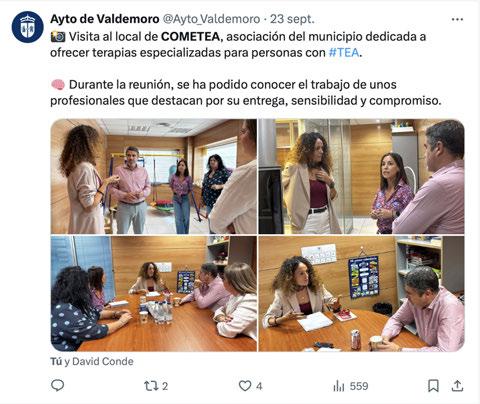The image size is (480, 404).
Task: Check the 559 views count
Action: [359, 386]
